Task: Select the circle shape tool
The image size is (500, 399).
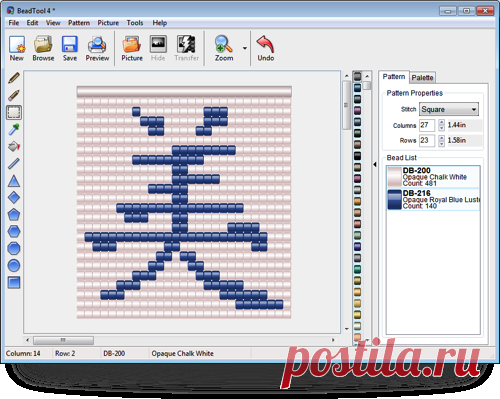Action: [x=14, y=266]
